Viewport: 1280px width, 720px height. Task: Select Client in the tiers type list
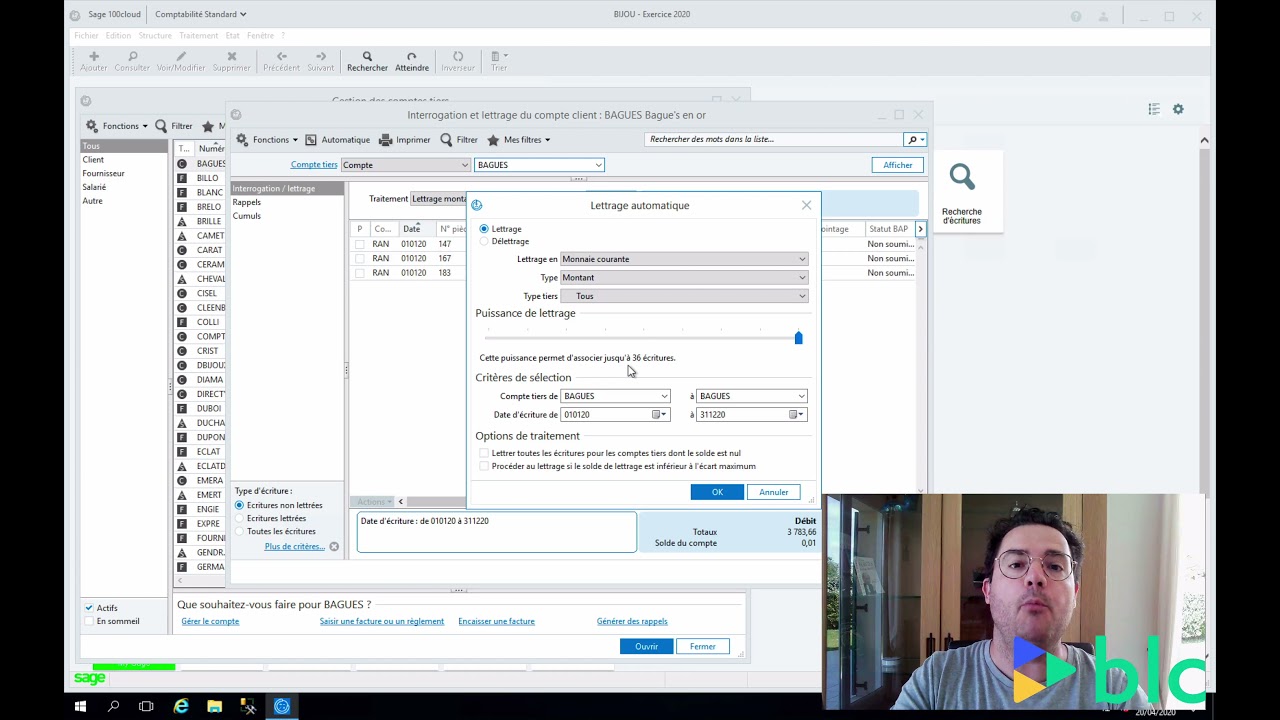(93, 160)
